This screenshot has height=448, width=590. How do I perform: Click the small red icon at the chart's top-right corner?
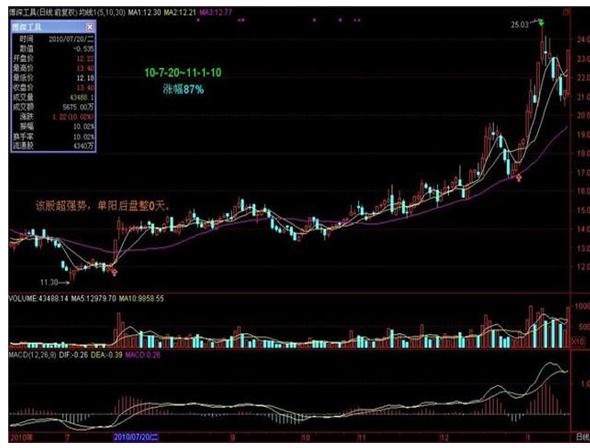point(566,12)
